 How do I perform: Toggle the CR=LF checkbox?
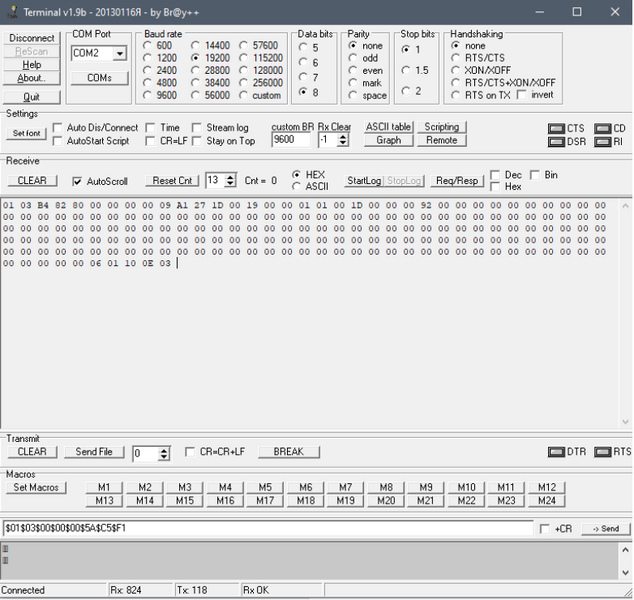pyautogui.click(x=150, y=141)
